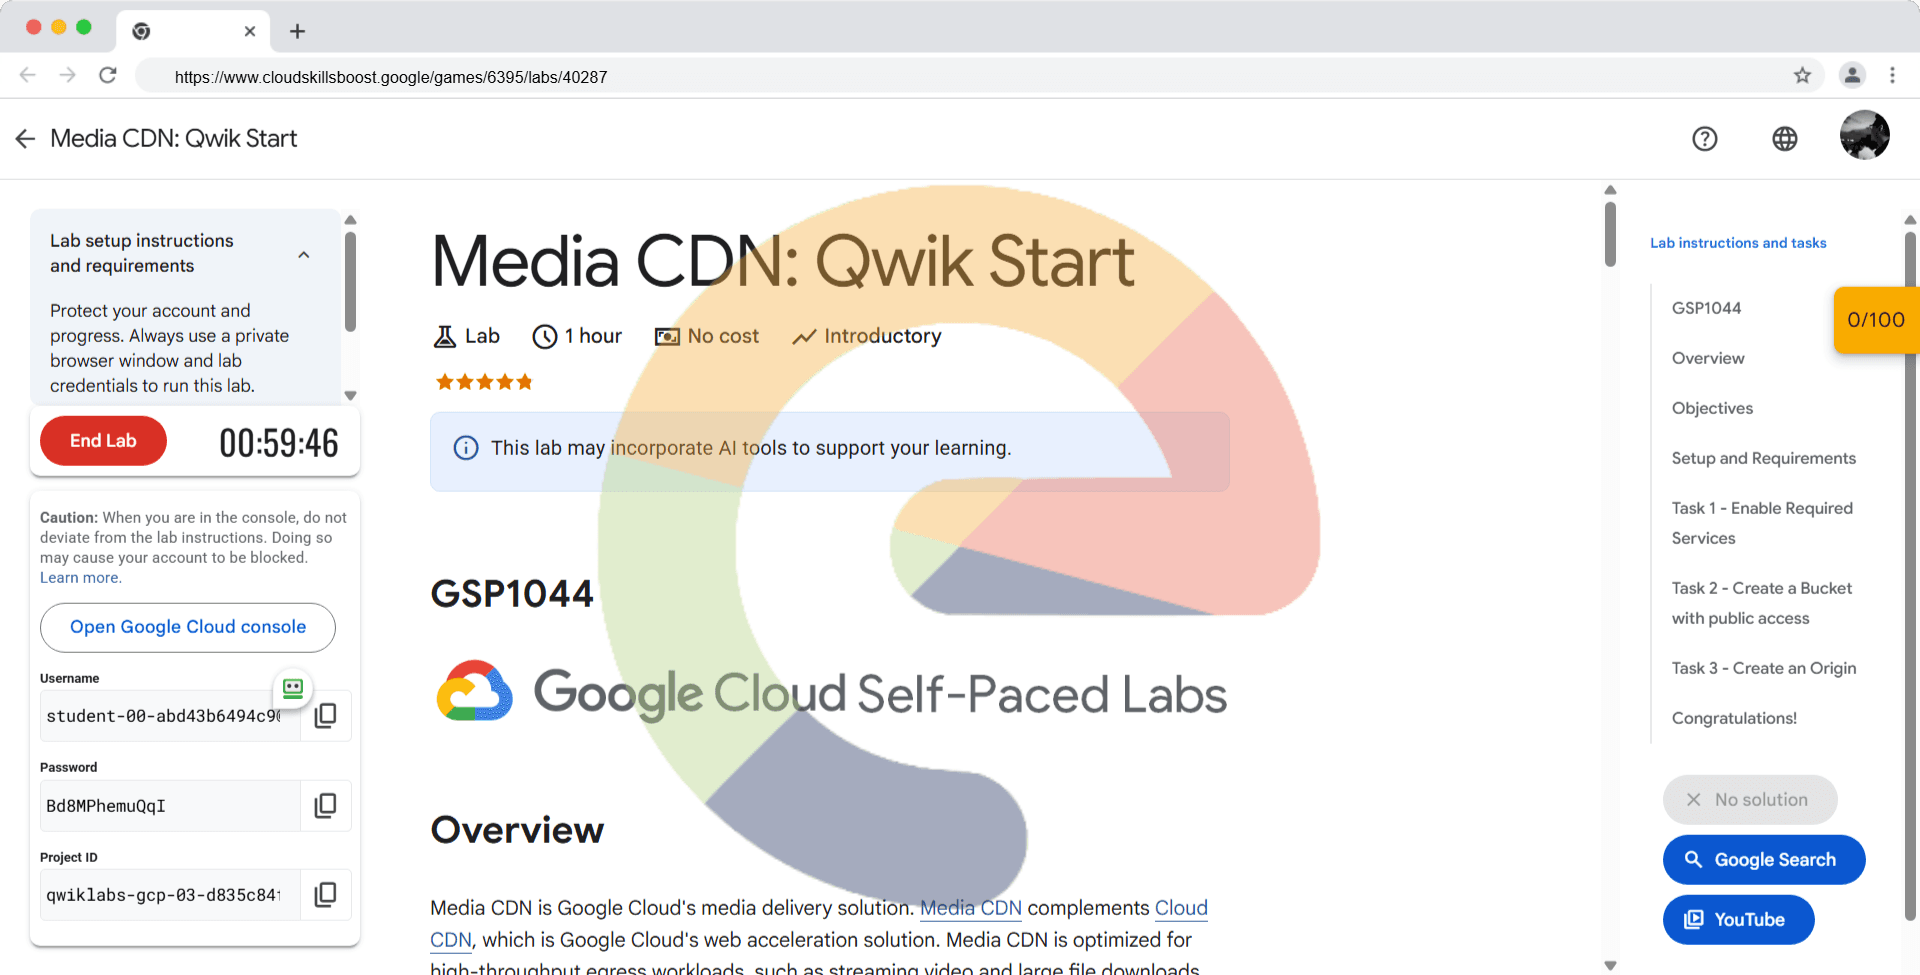Go back with the browser back arrow
This screenshot has width=1920, height=975.
(27, 75)
